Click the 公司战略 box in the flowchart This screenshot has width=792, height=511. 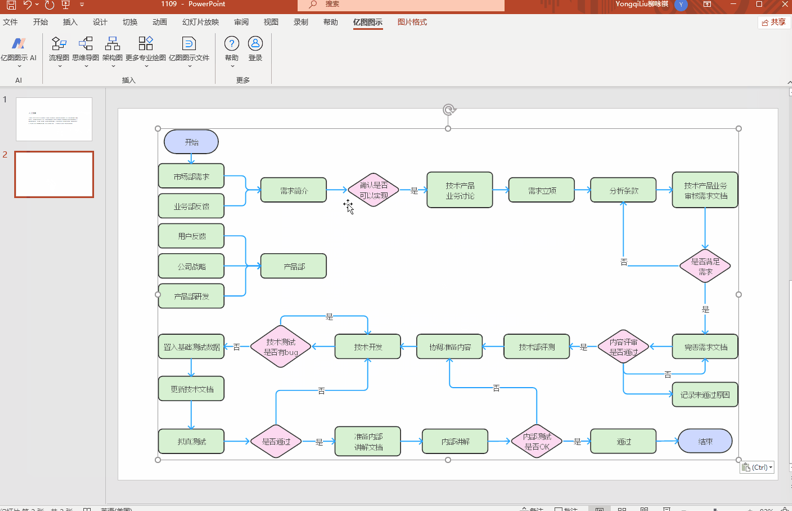191,266
